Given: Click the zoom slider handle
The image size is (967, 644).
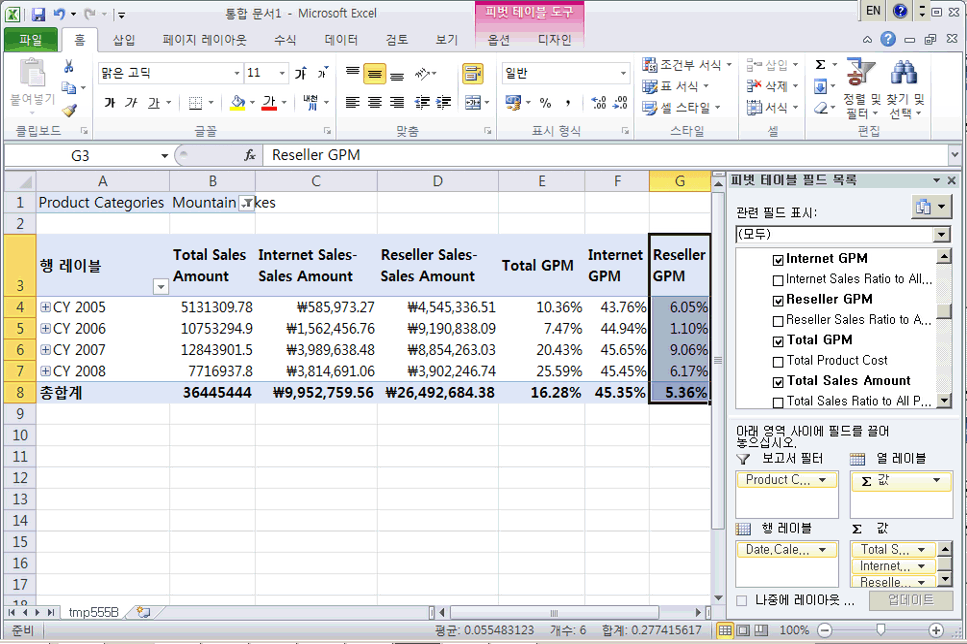Looking at the screenshot, I should pos(881,630).
